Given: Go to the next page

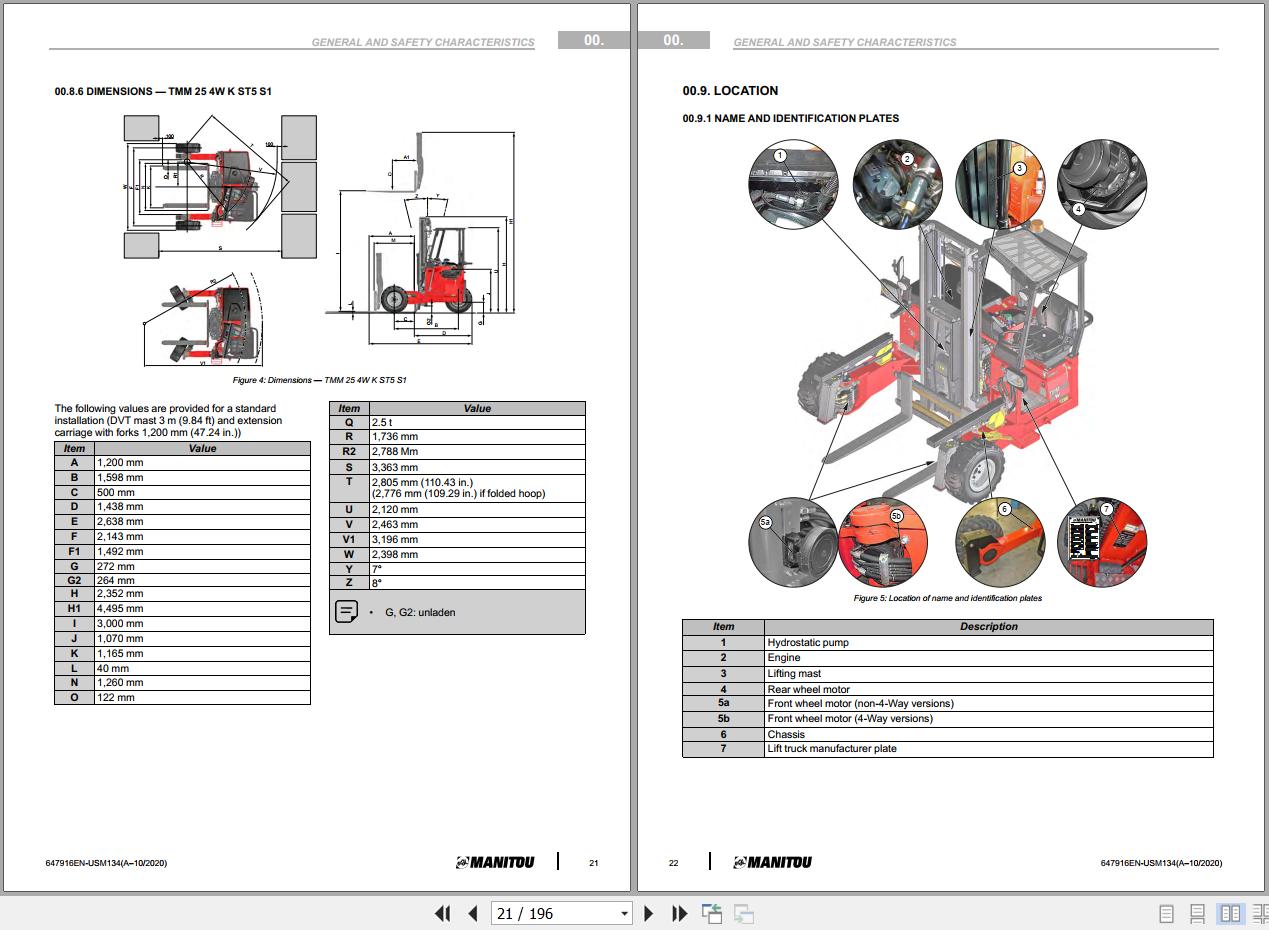Looking at the screenshot, I should pyautogui.click(x=649, y=913).
